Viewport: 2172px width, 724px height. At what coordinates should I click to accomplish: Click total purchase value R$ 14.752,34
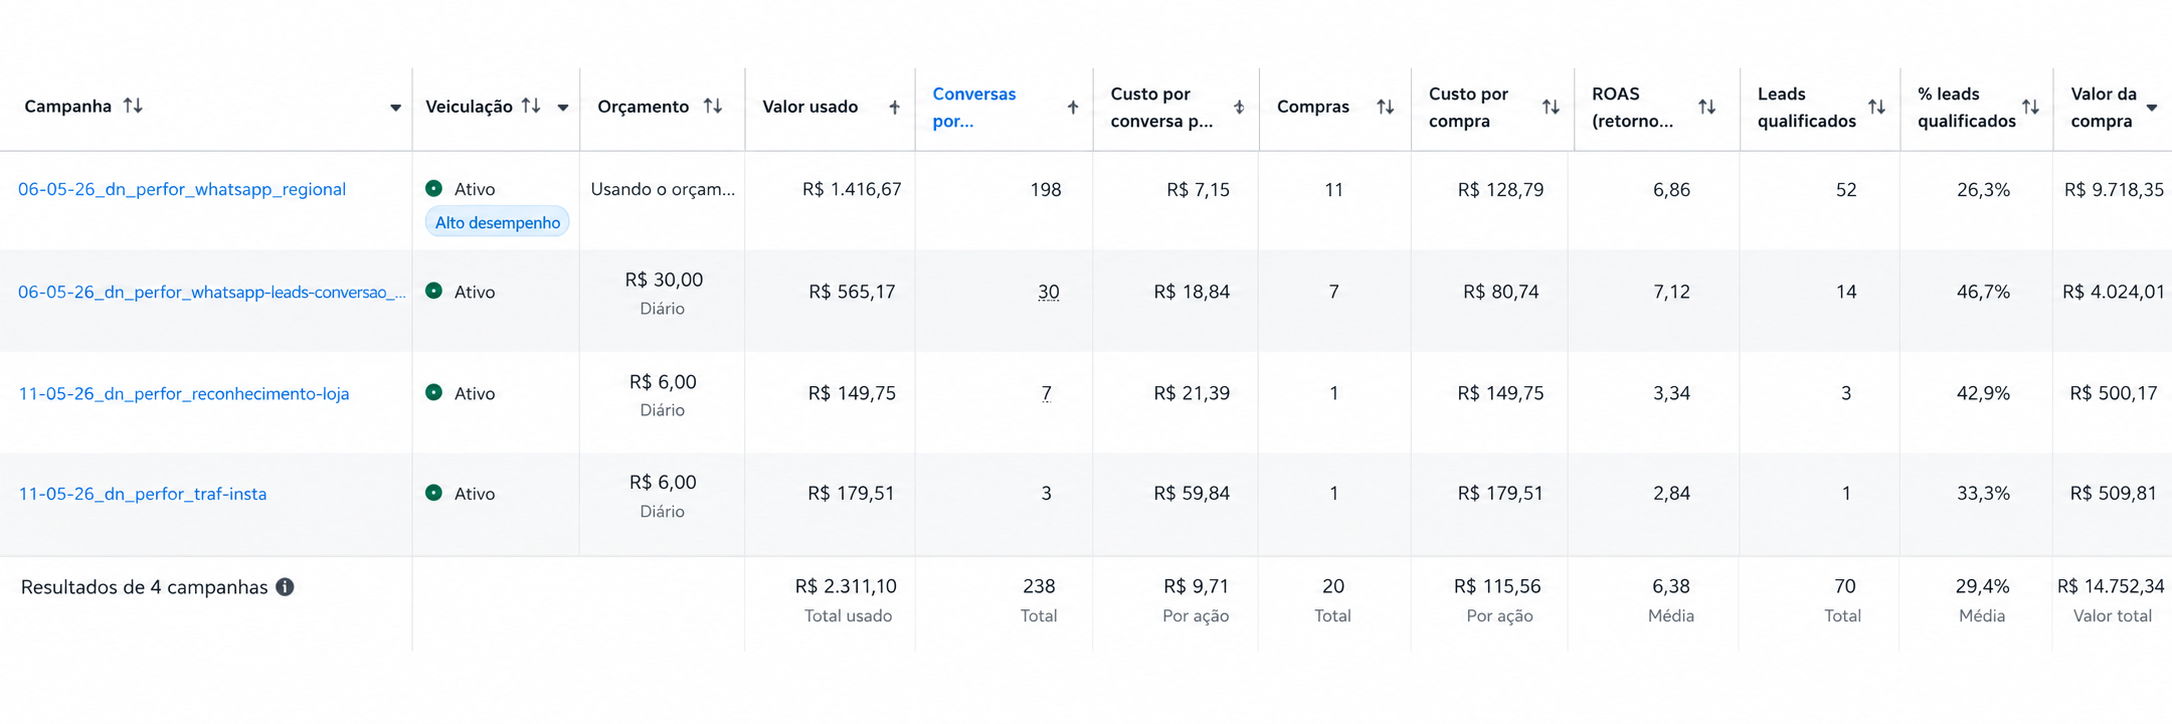2111,586
